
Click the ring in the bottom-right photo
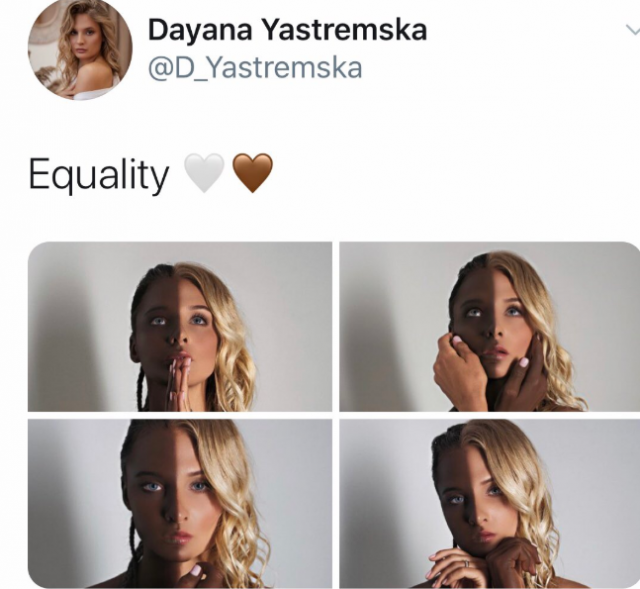pos(467,564)
